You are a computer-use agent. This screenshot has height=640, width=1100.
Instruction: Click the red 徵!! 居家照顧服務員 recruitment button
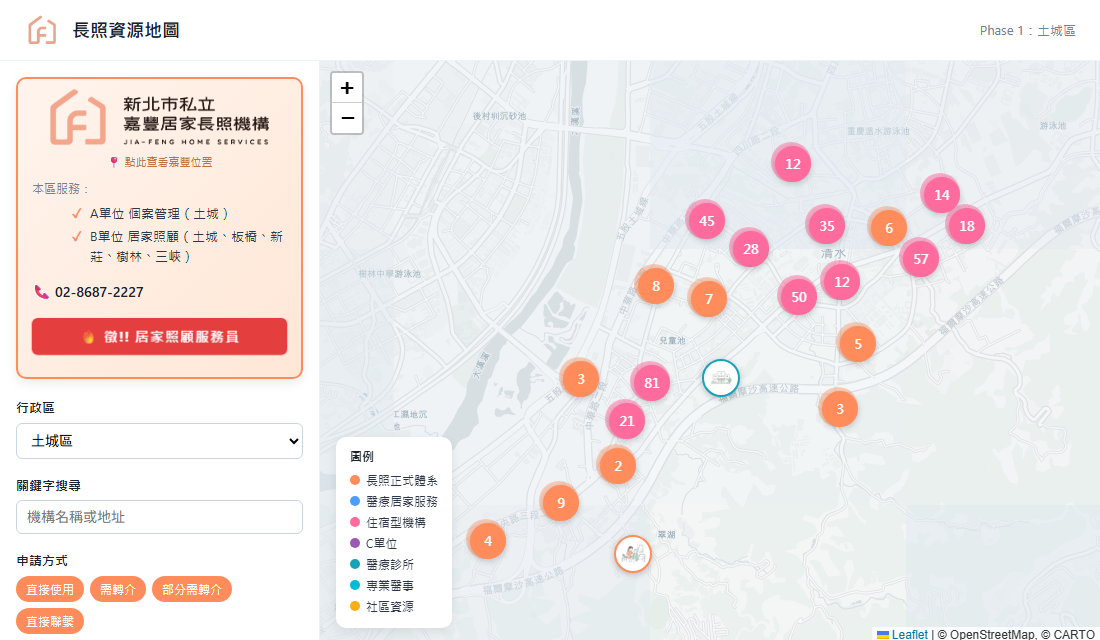point(159,336)
